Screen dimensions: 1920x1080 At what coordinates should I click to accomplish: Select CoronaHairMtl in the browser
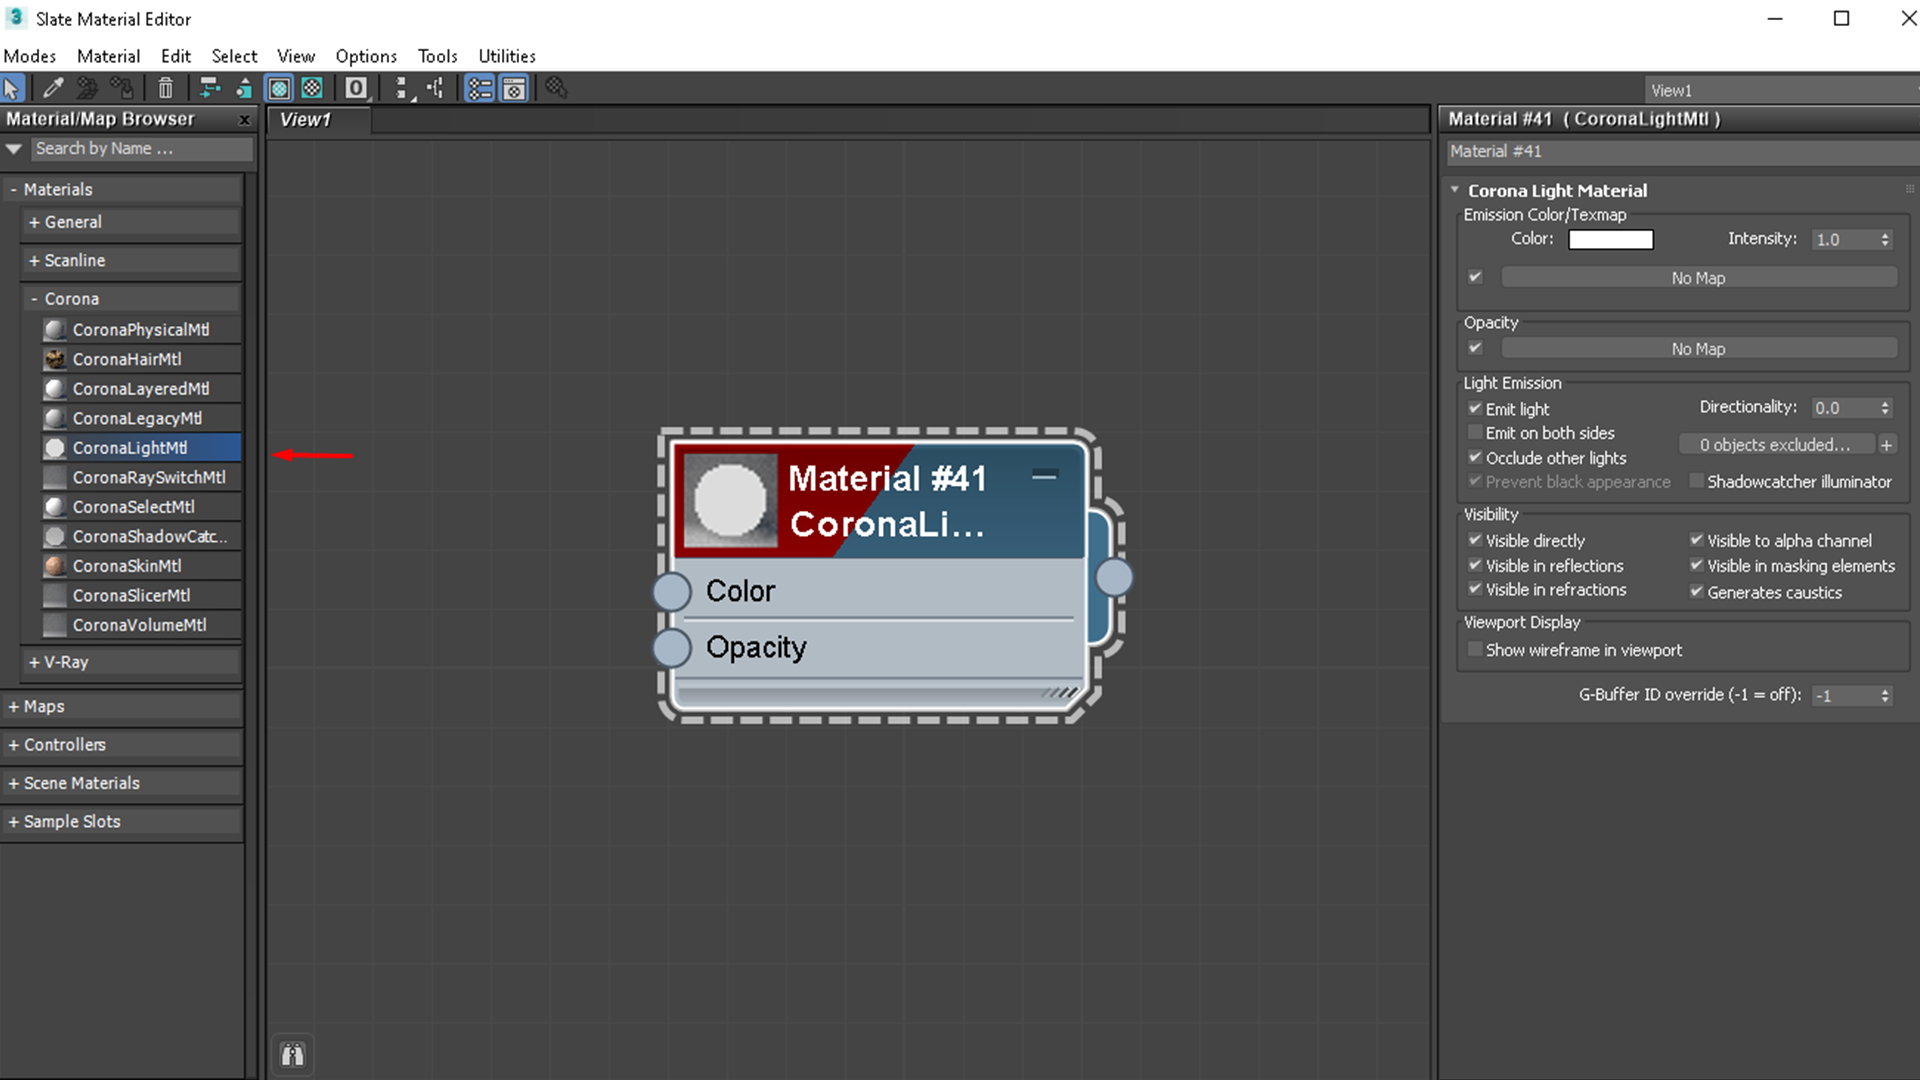click(x=141, y=359)
